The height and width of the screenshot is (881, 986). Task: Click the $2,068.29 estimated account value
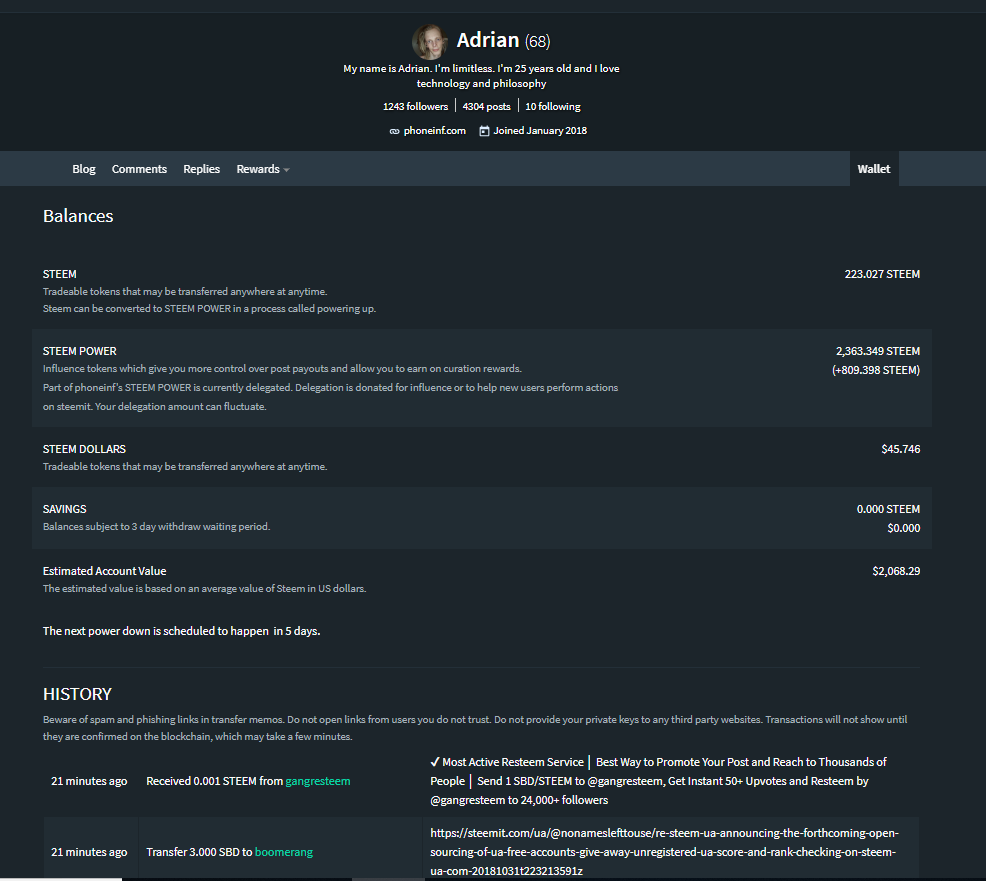click(895, 571)
